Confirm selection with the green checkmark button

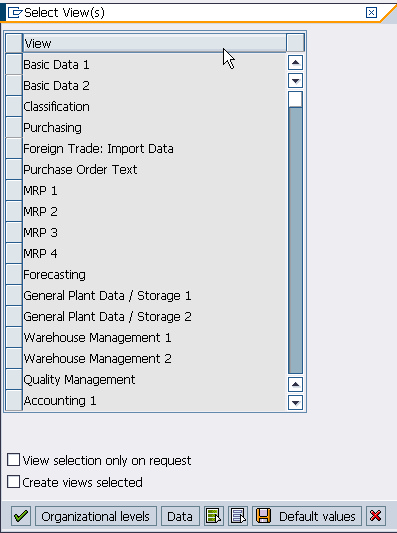(x=21, y=516)
